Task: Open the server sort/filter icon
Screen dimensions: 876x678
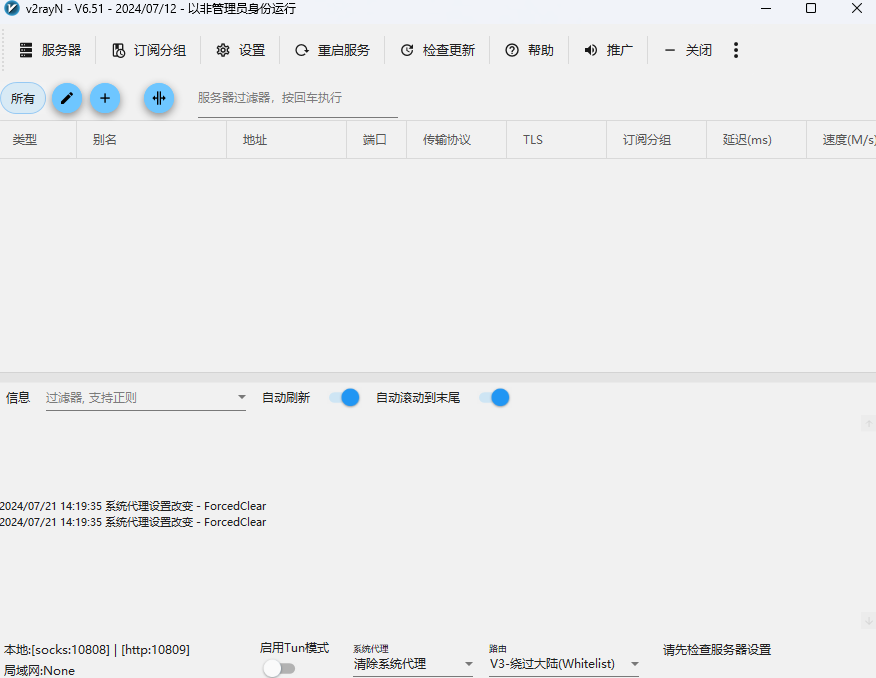Action: pyautogui.click(x=158, y=98)
